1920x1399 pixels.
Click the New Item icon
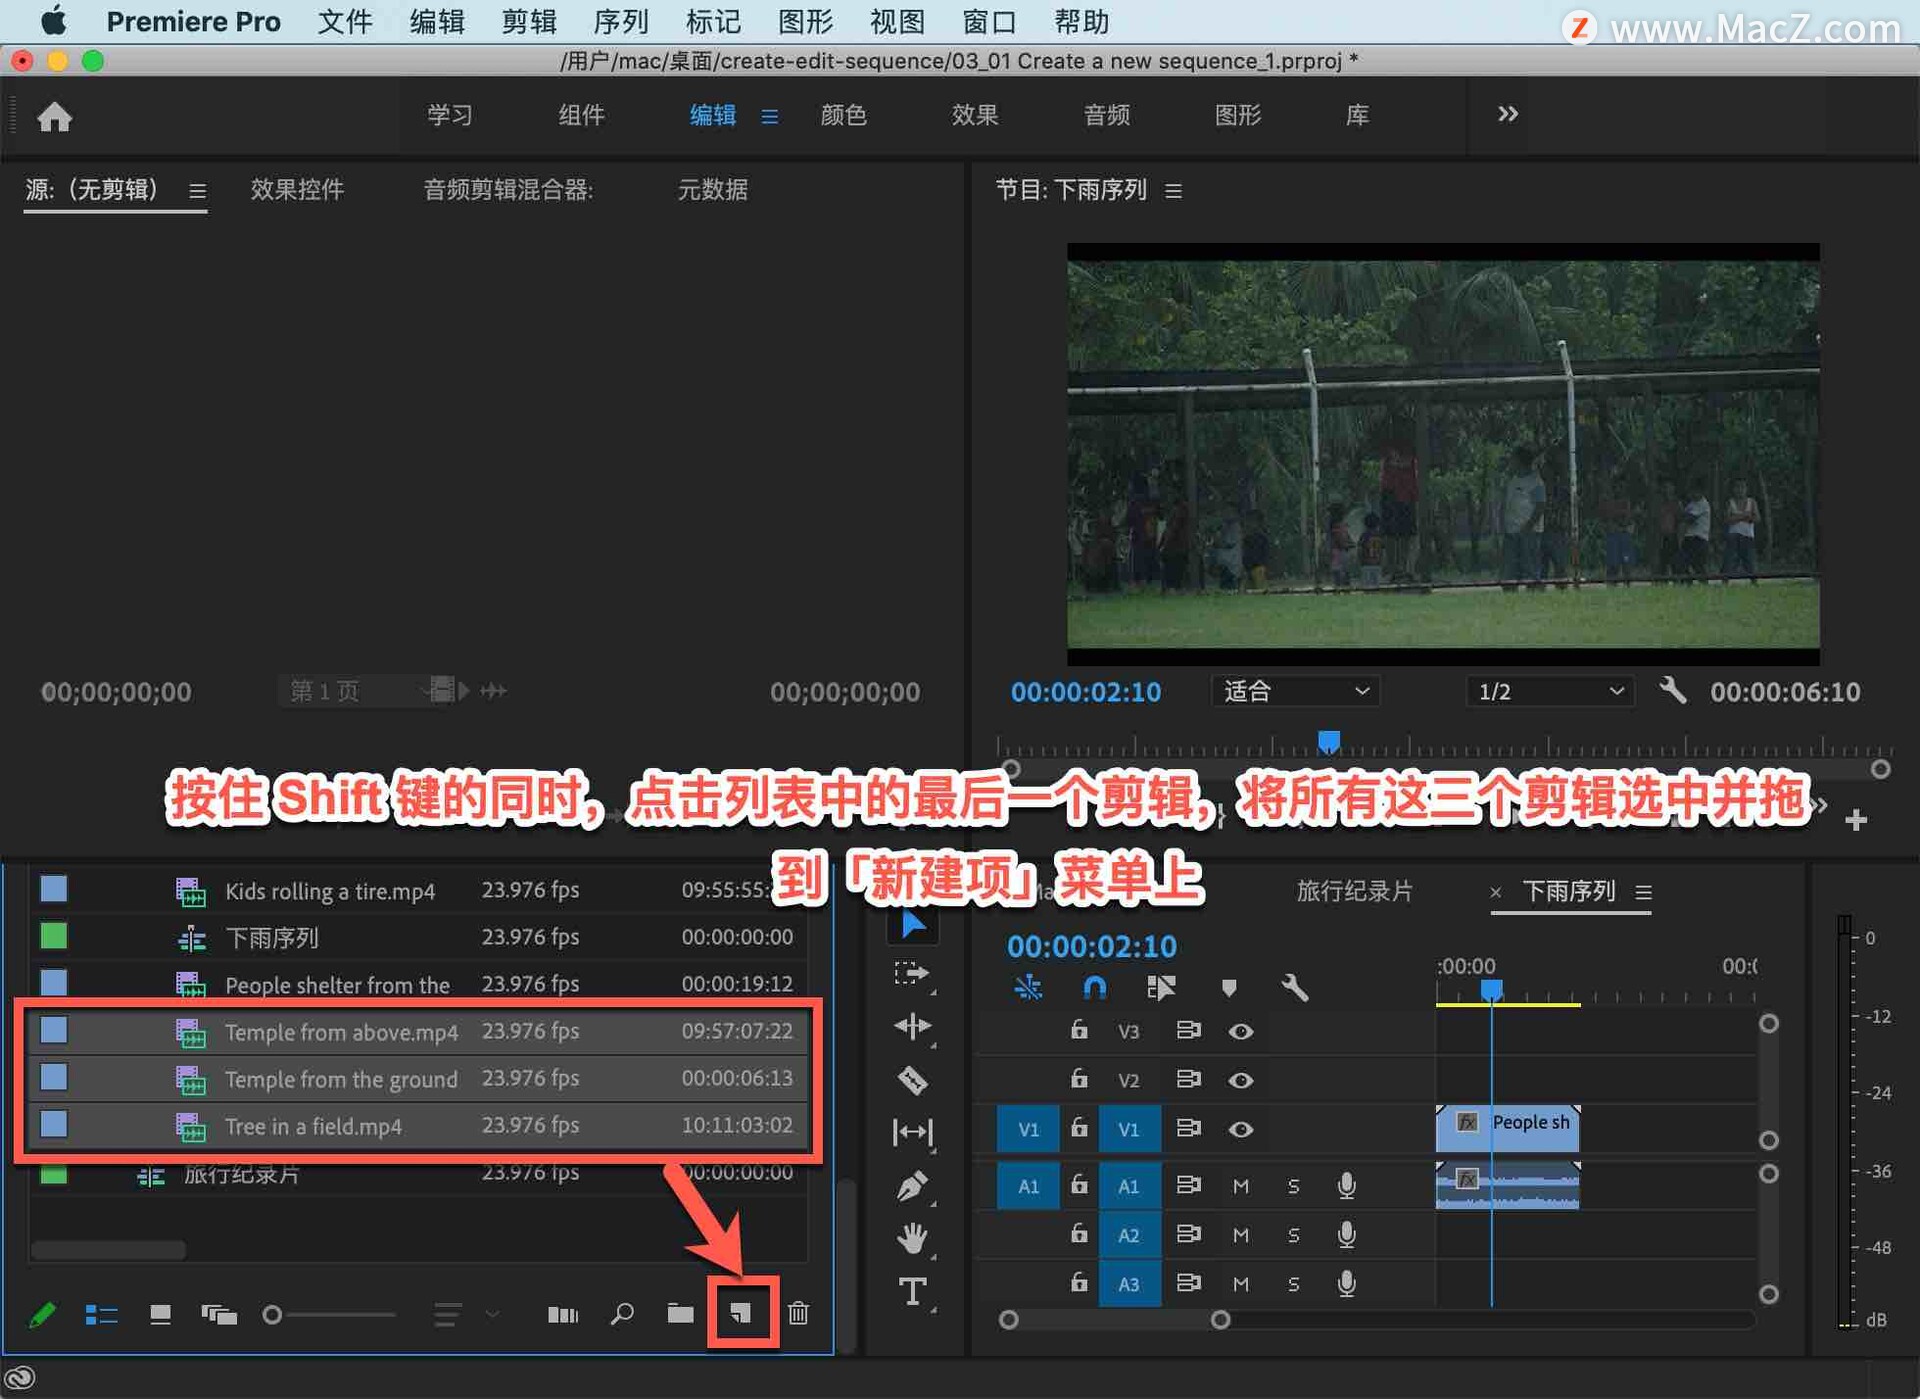click(x=741, y=1313)
